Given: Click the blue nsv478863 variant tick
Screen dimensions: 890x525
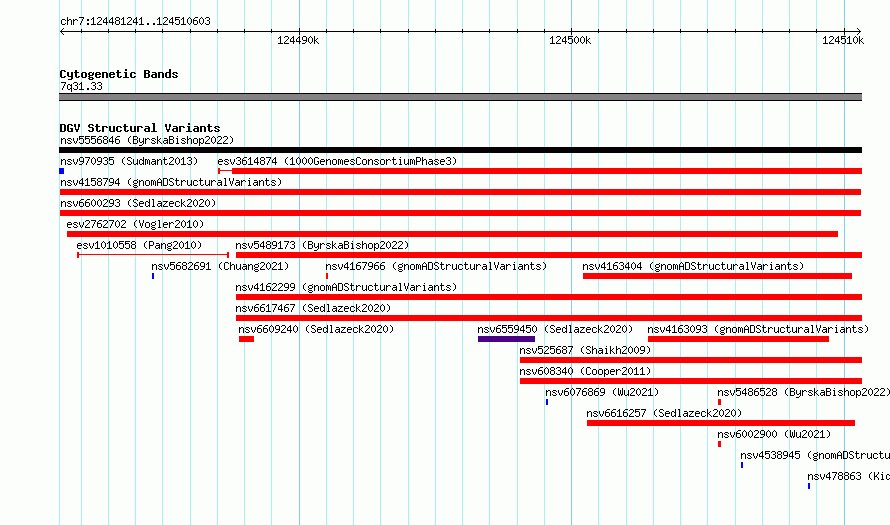Looking at the screenshot, I should (809, 486).
